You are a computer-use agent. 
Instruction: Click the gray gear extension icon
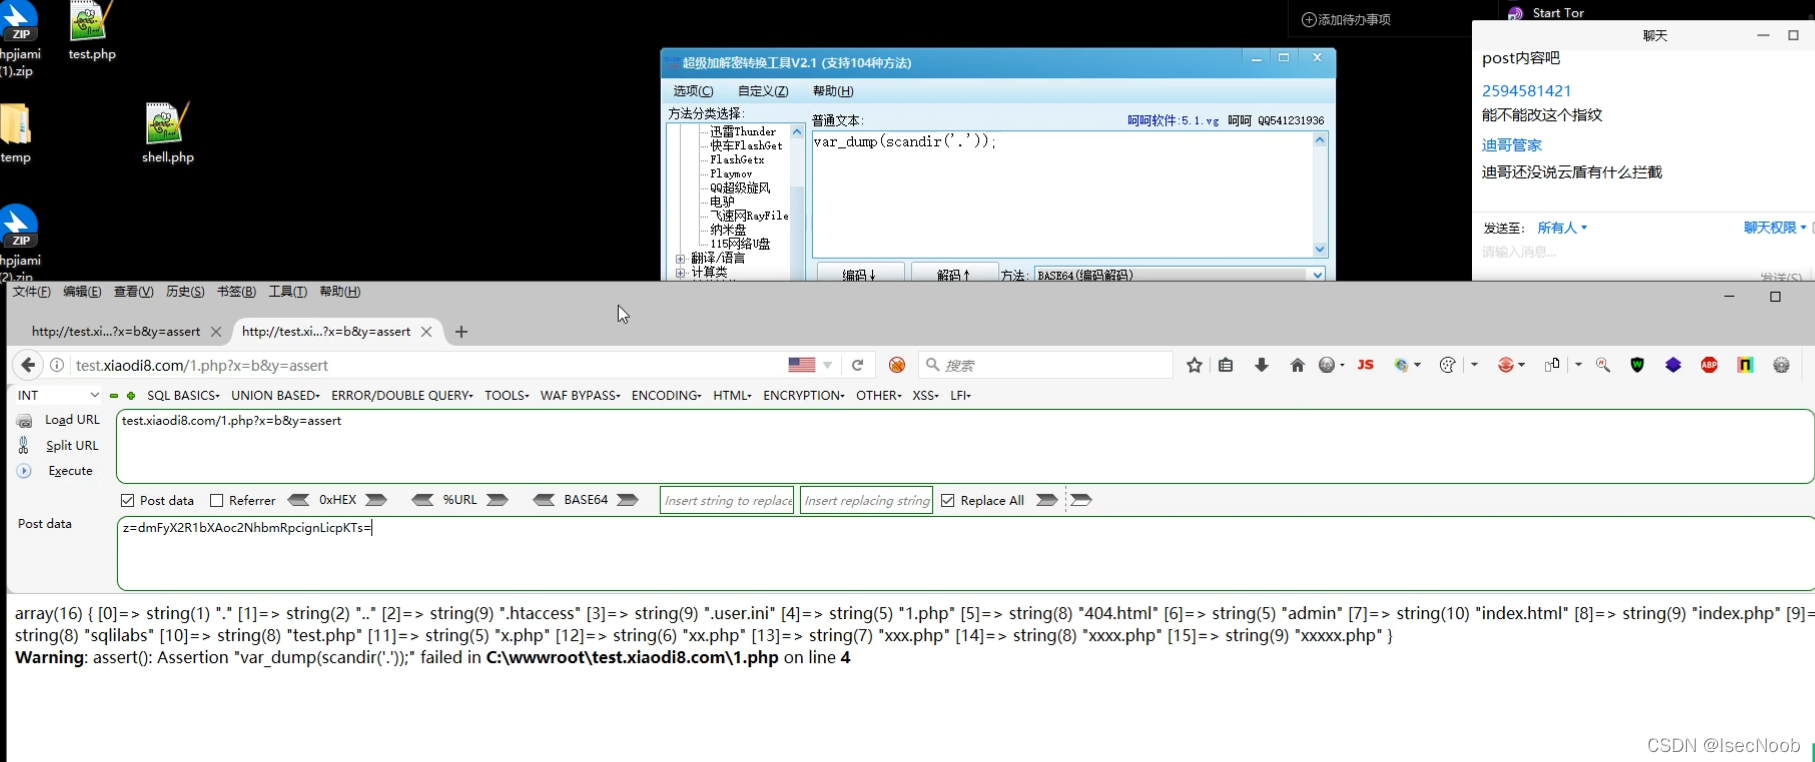pos(1781,365)
